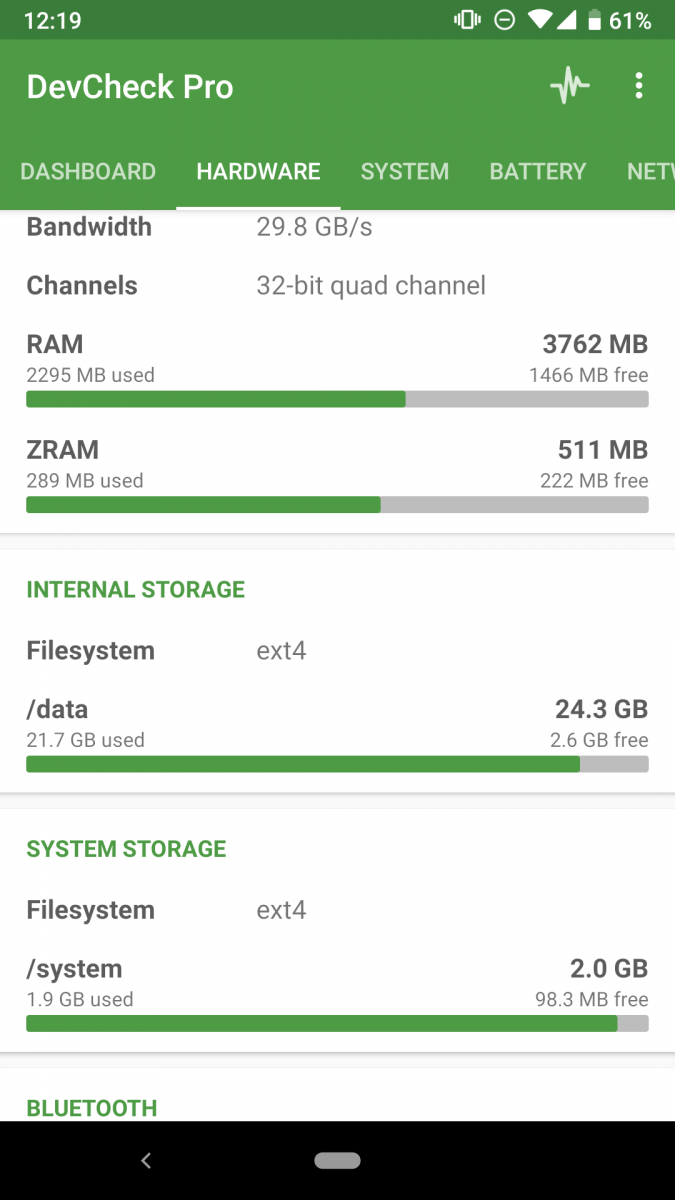Screen dimensions: 675x1200
Task: Select the INTERNAL STORAGE section header
Action: point(135,589)
